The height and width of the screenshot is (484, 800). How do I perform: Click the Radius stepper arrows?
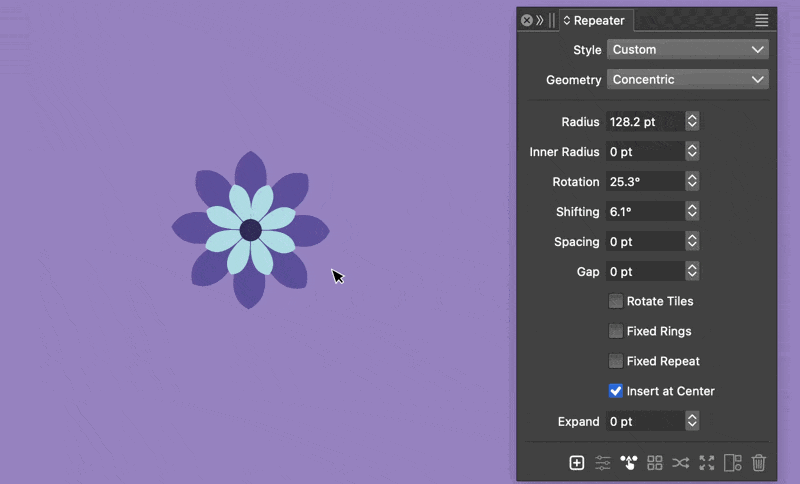coord(692,122)
